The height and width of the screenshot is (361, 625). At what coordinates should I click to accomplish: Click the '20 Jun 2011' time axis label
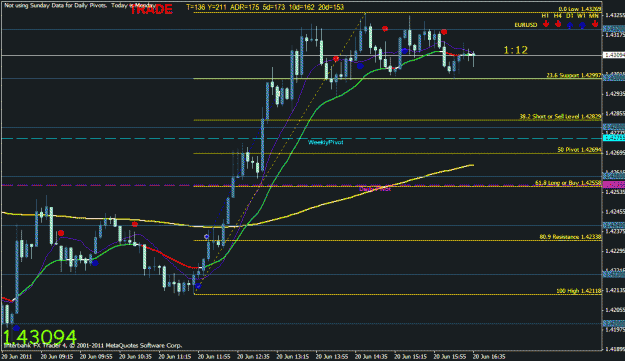point(17,356)
